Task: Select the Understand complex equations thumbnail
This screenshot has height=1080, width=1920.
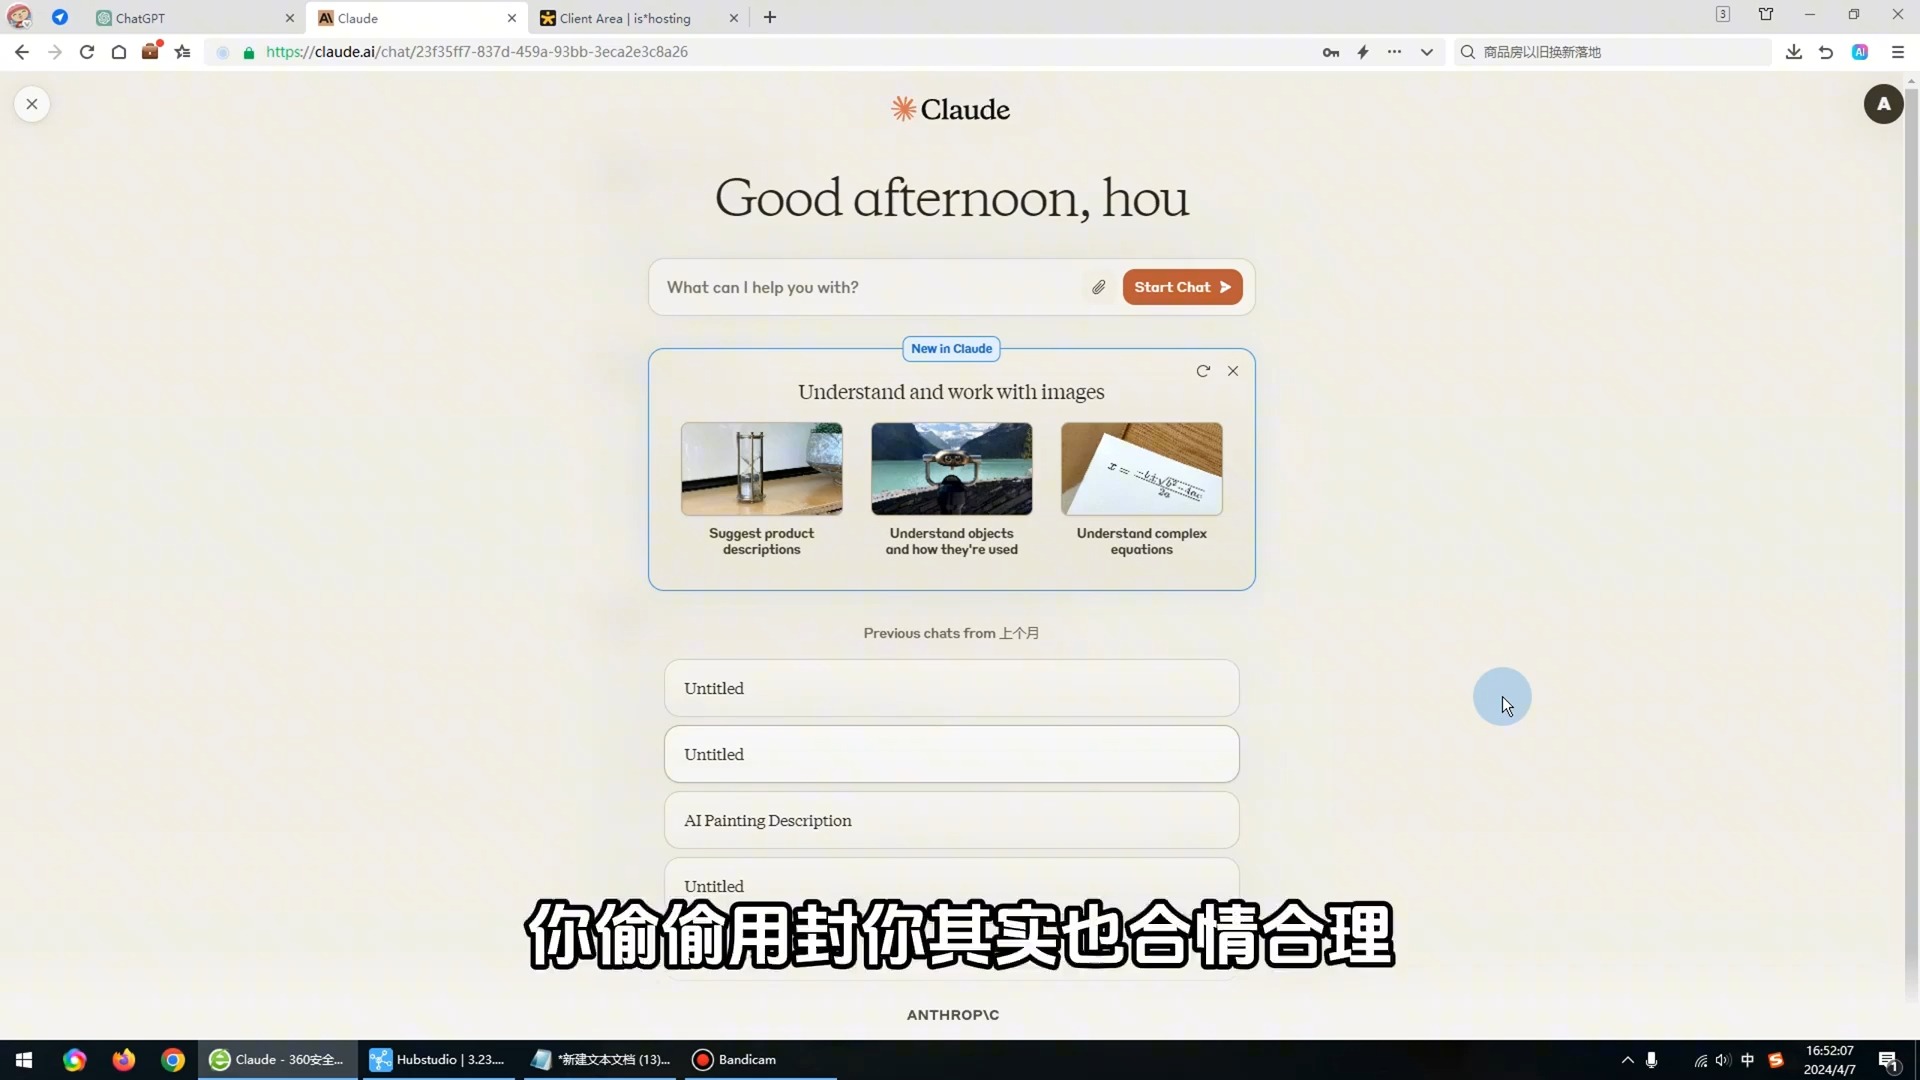Action: tap(1141, 469)
